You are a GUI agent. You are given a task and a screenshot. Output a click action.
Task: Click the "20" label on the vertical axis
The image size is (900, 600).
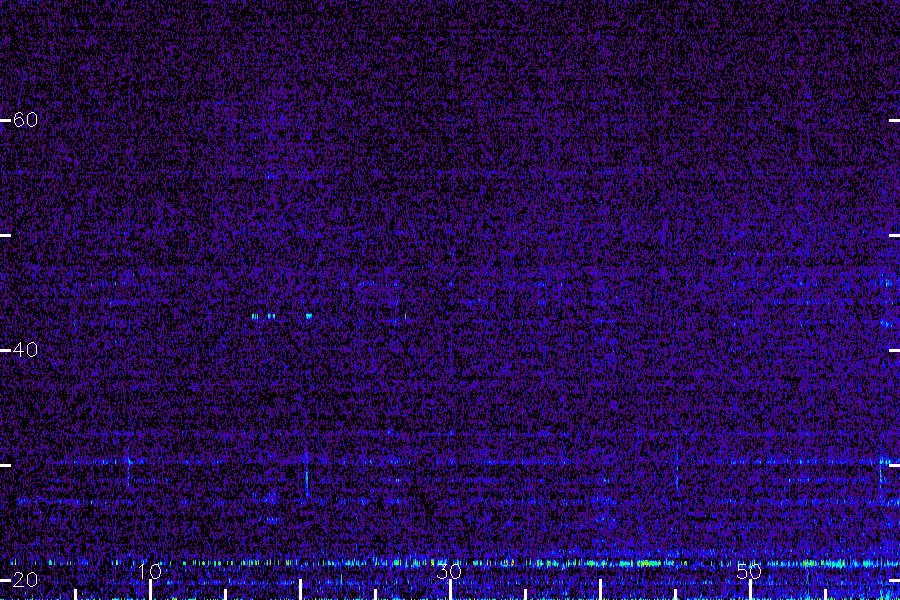click(25, 580)
